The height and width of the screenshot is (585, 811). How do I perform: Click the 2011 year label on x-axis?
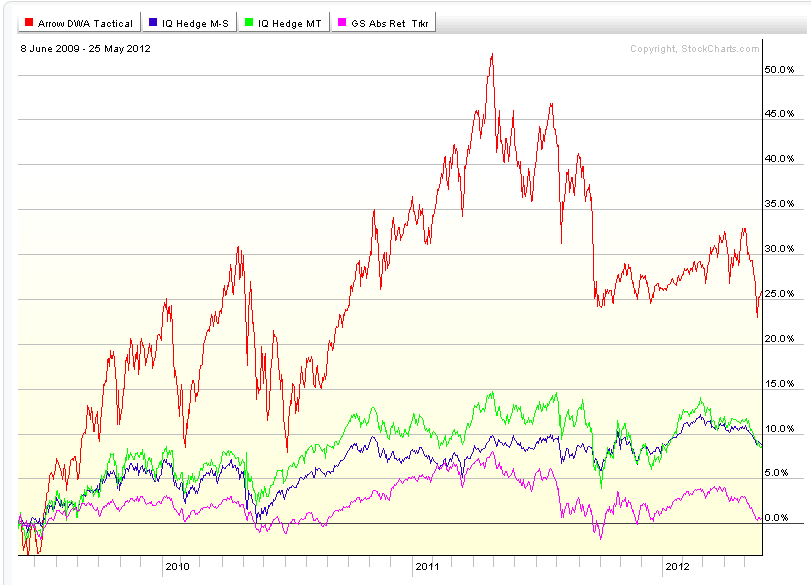coord(427,566)
